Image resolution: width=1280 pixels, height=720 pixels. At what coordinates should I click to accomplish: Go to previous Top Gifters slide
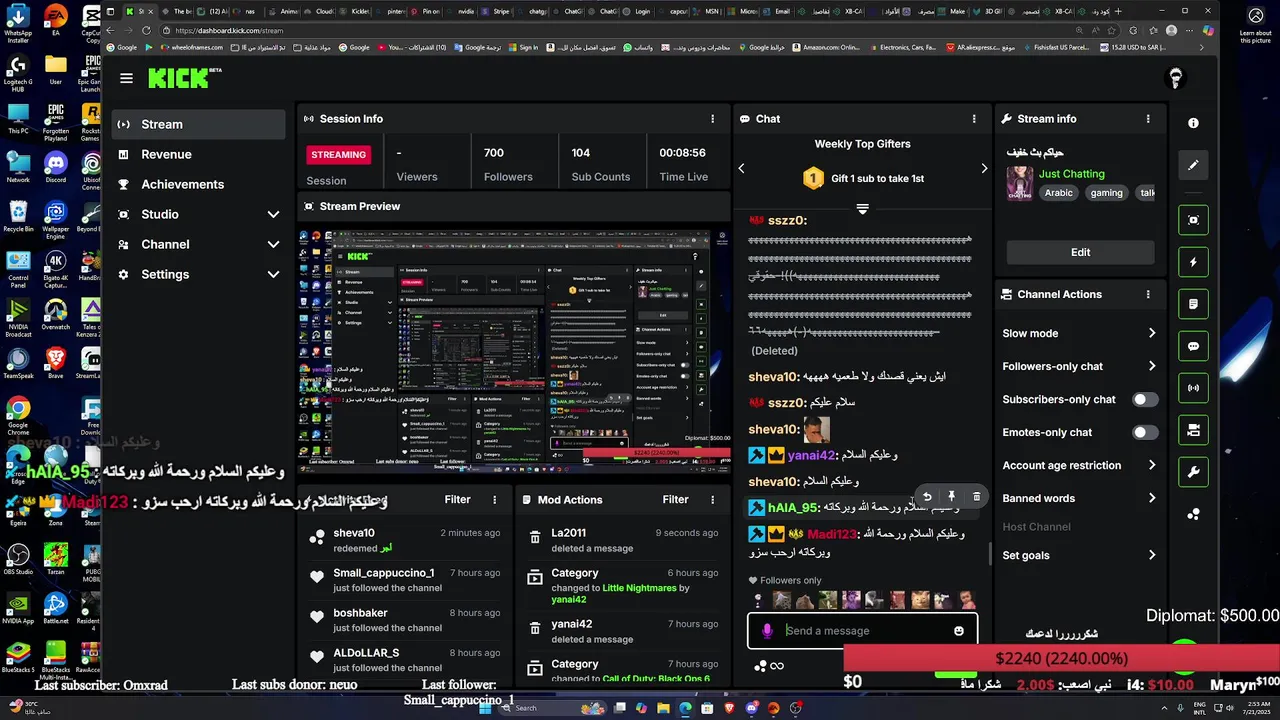[x=741, y=169]
